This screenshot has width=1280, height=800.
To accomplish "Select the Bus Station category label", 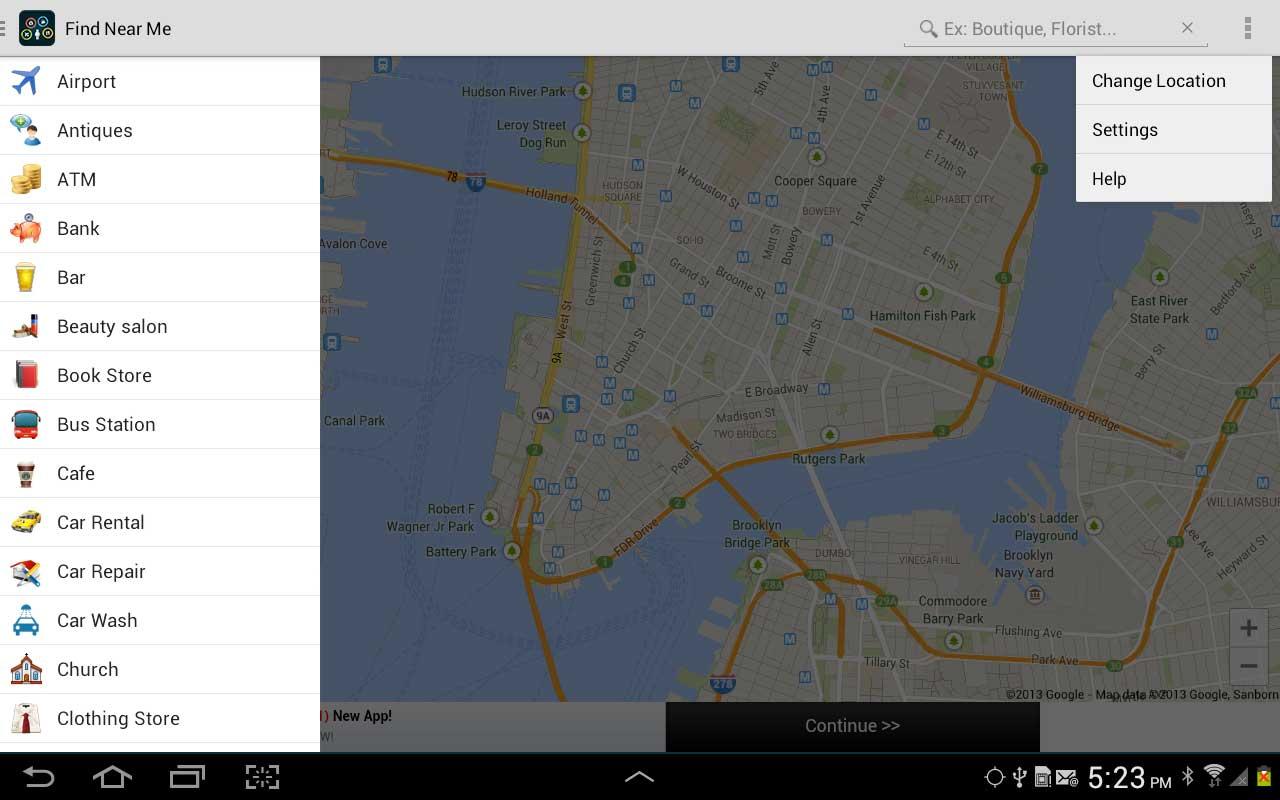I will pos(106,424).
